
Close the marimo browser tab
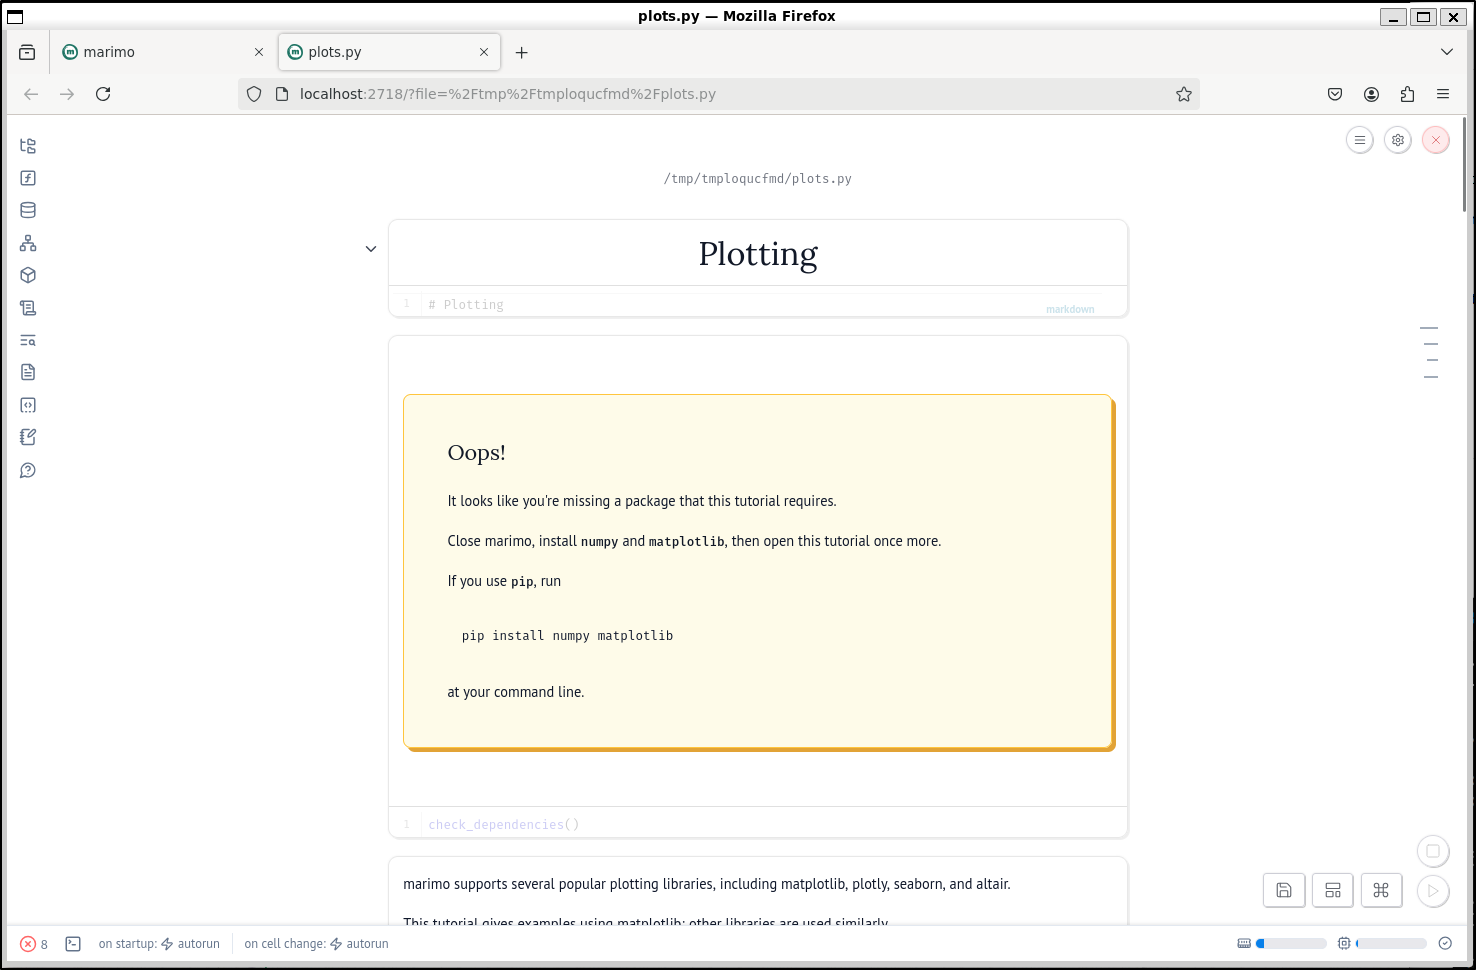click(x=259, y=52)
